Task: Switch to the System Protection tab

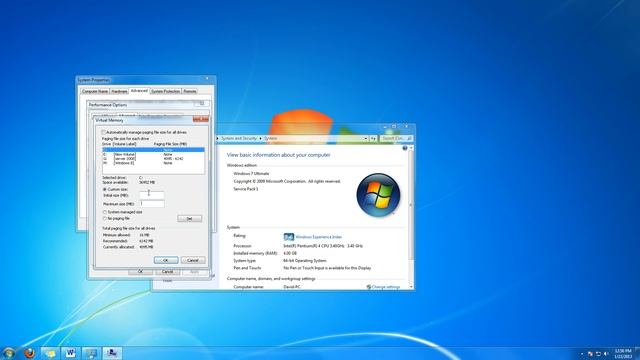Action: tap(166, 91)
